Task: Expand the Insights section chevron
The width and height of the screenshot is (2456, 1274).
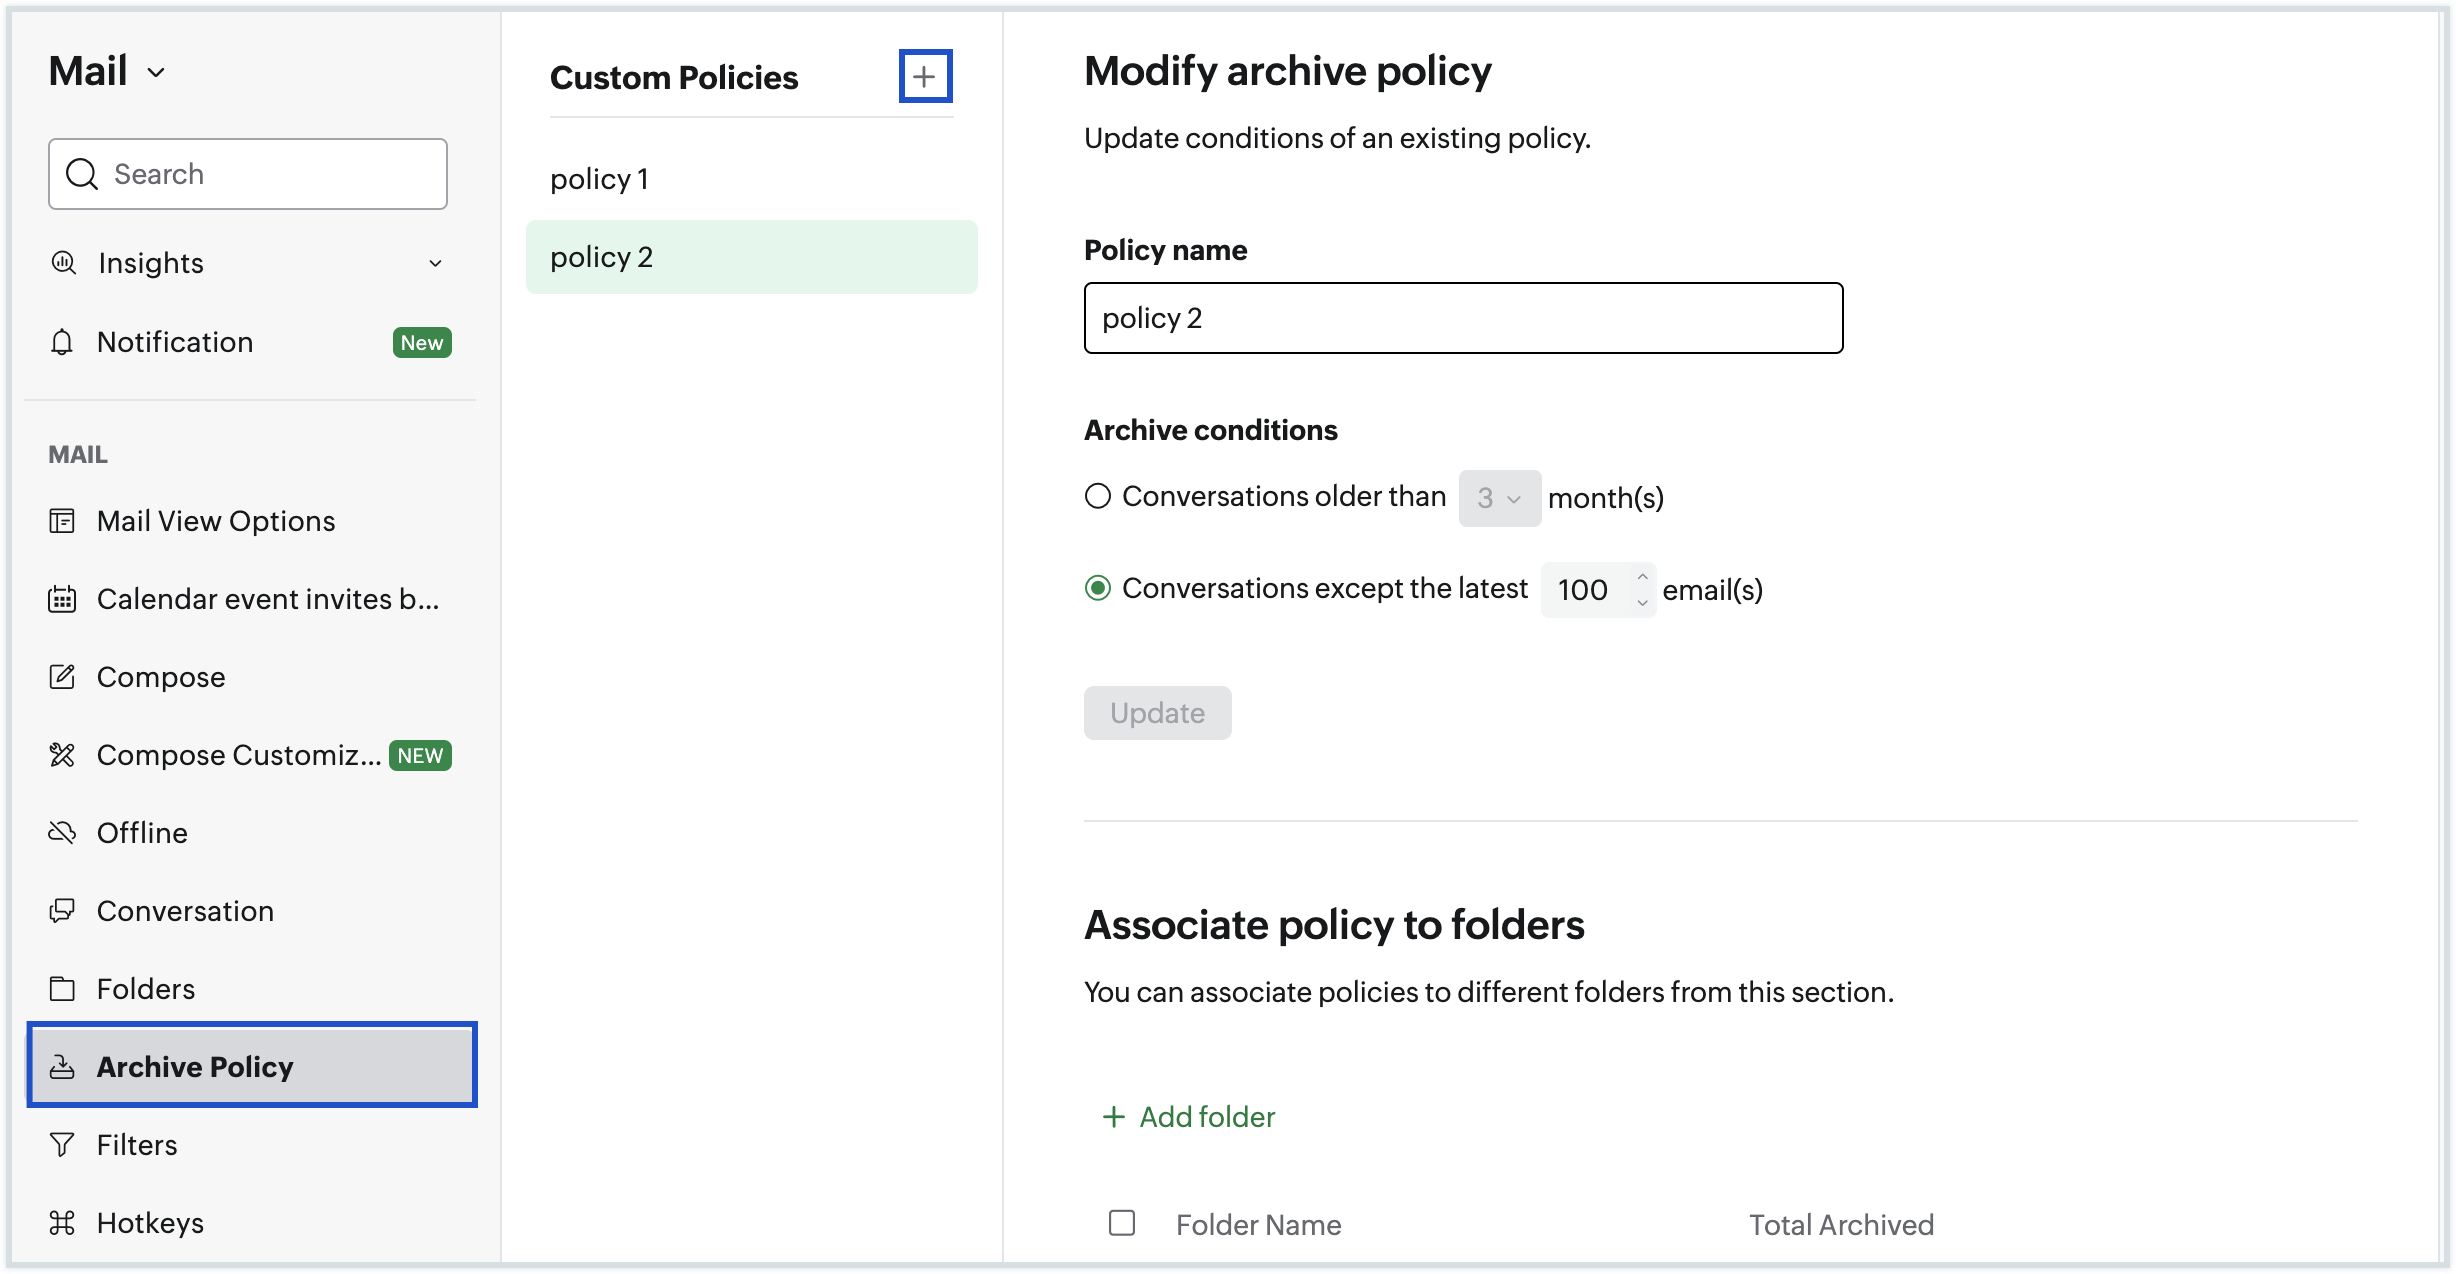Action: 435,263
